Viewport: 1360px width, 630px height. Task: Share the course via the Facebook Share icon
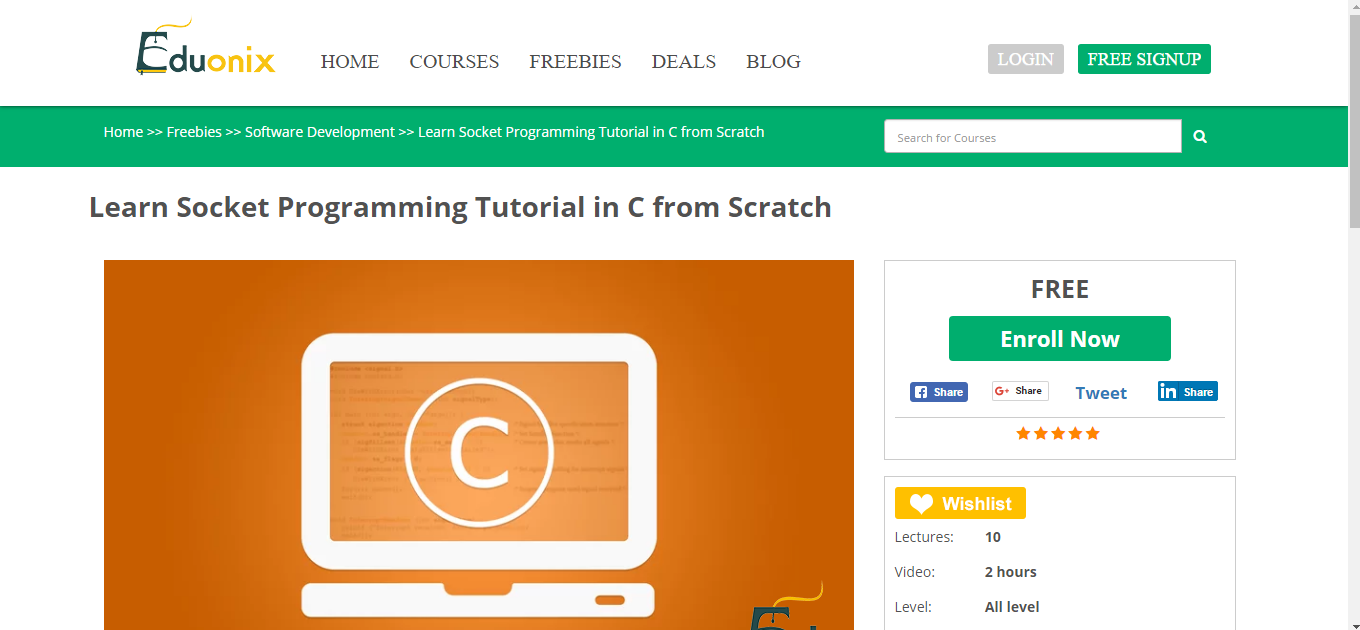[x=938, y=391]
